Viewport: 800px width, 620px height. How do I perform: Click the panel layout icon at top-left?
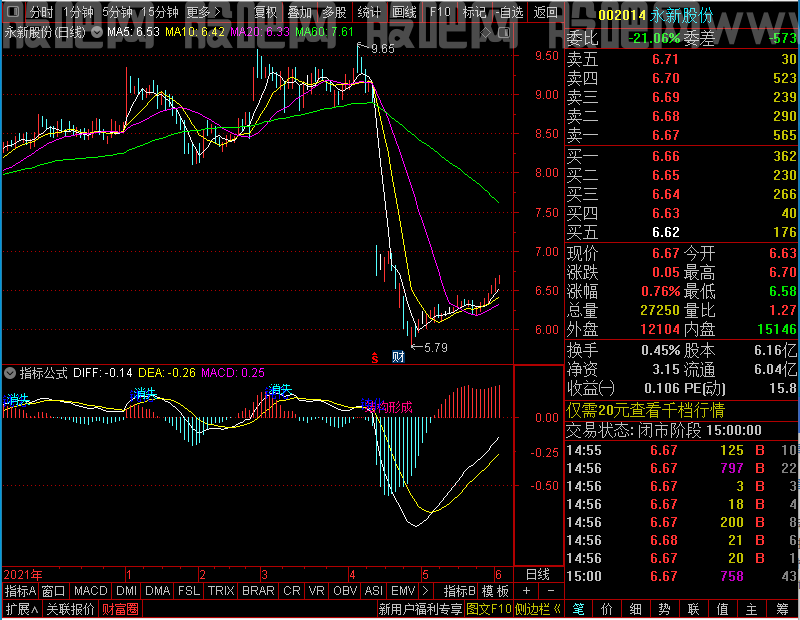point(13,11)
